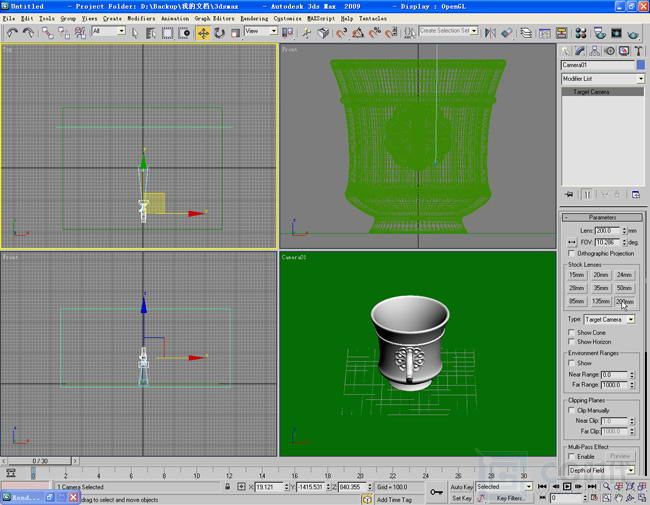The width and height of the screenshot is (650, 505).
Task: Click the Redo arrow icon
Action: point(28,33)
